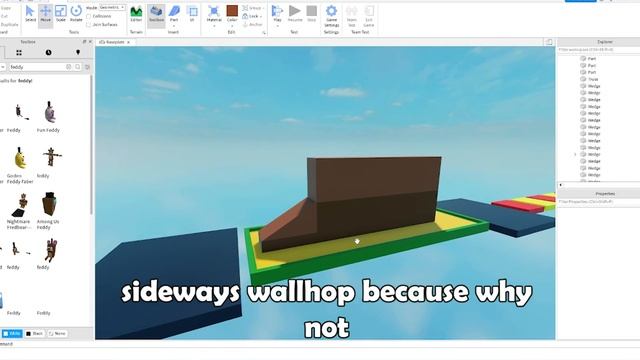This screenshot has width=640, height=360.
Task: Enable the Collisions checkbox
Action: point(89,16)
